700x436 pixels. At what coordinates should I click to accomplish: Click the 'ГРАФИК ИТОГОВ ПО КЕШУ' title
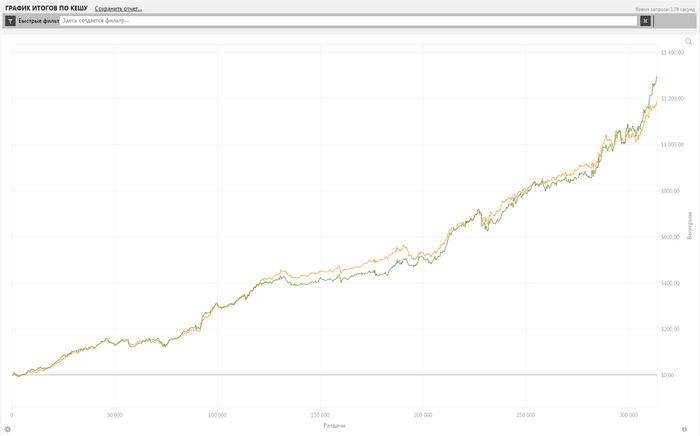(x=46, y=8)
